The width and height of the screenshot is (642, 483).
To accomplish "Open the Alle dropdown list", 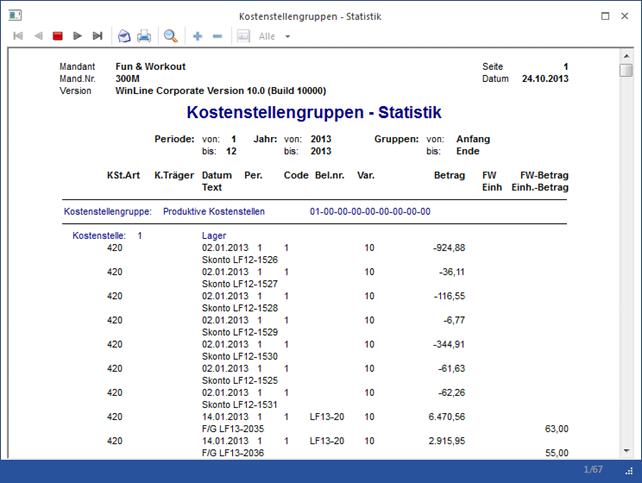I will [x=287, y=36].
